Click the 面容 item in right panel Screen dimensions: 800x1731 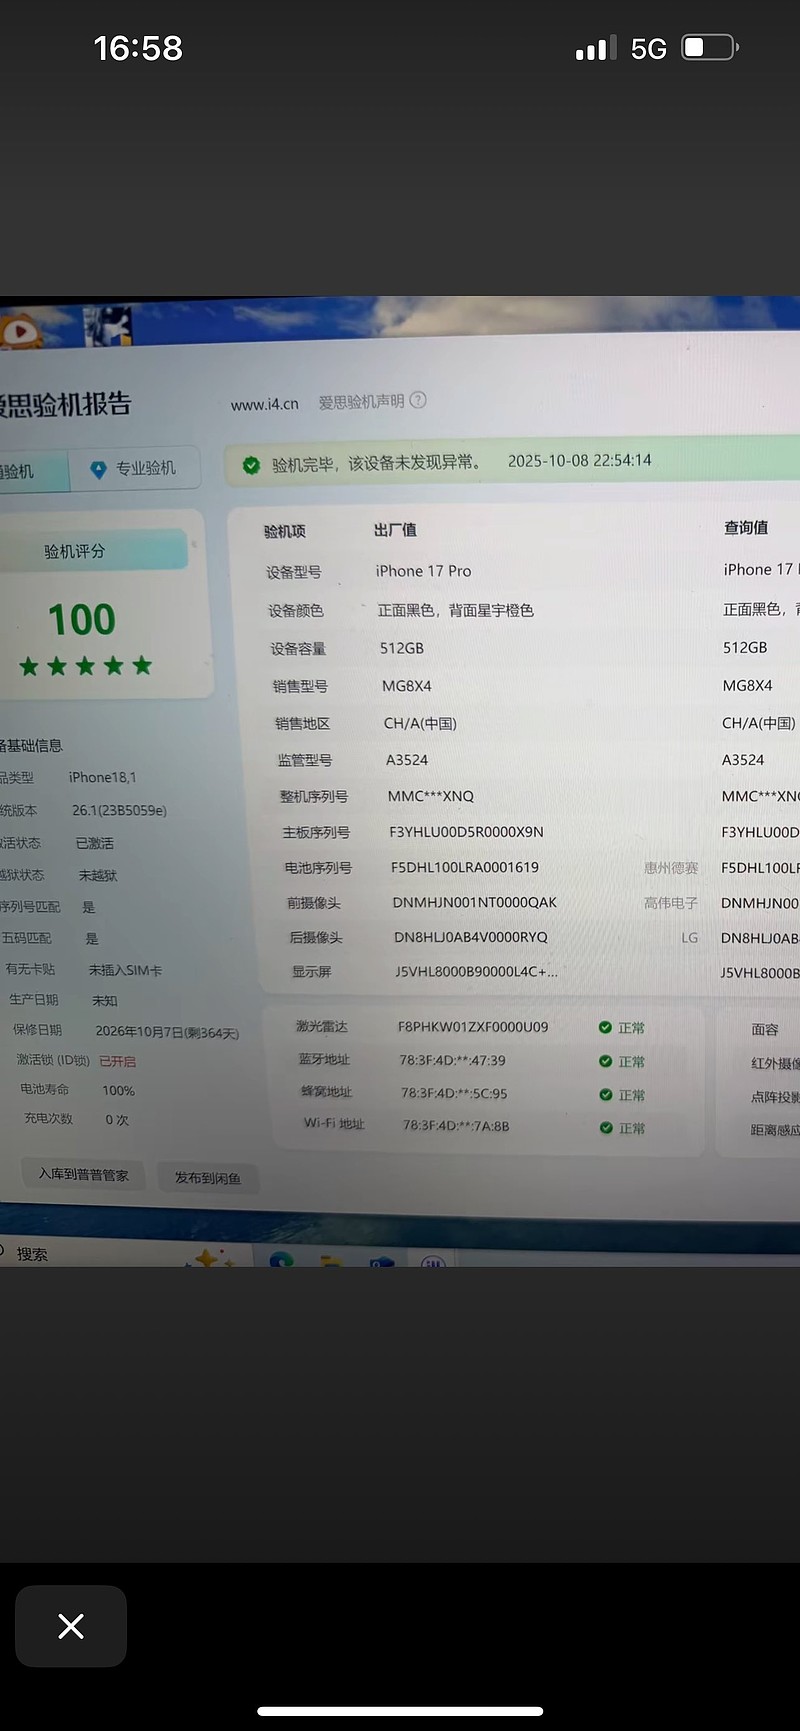click(764, 1029)
